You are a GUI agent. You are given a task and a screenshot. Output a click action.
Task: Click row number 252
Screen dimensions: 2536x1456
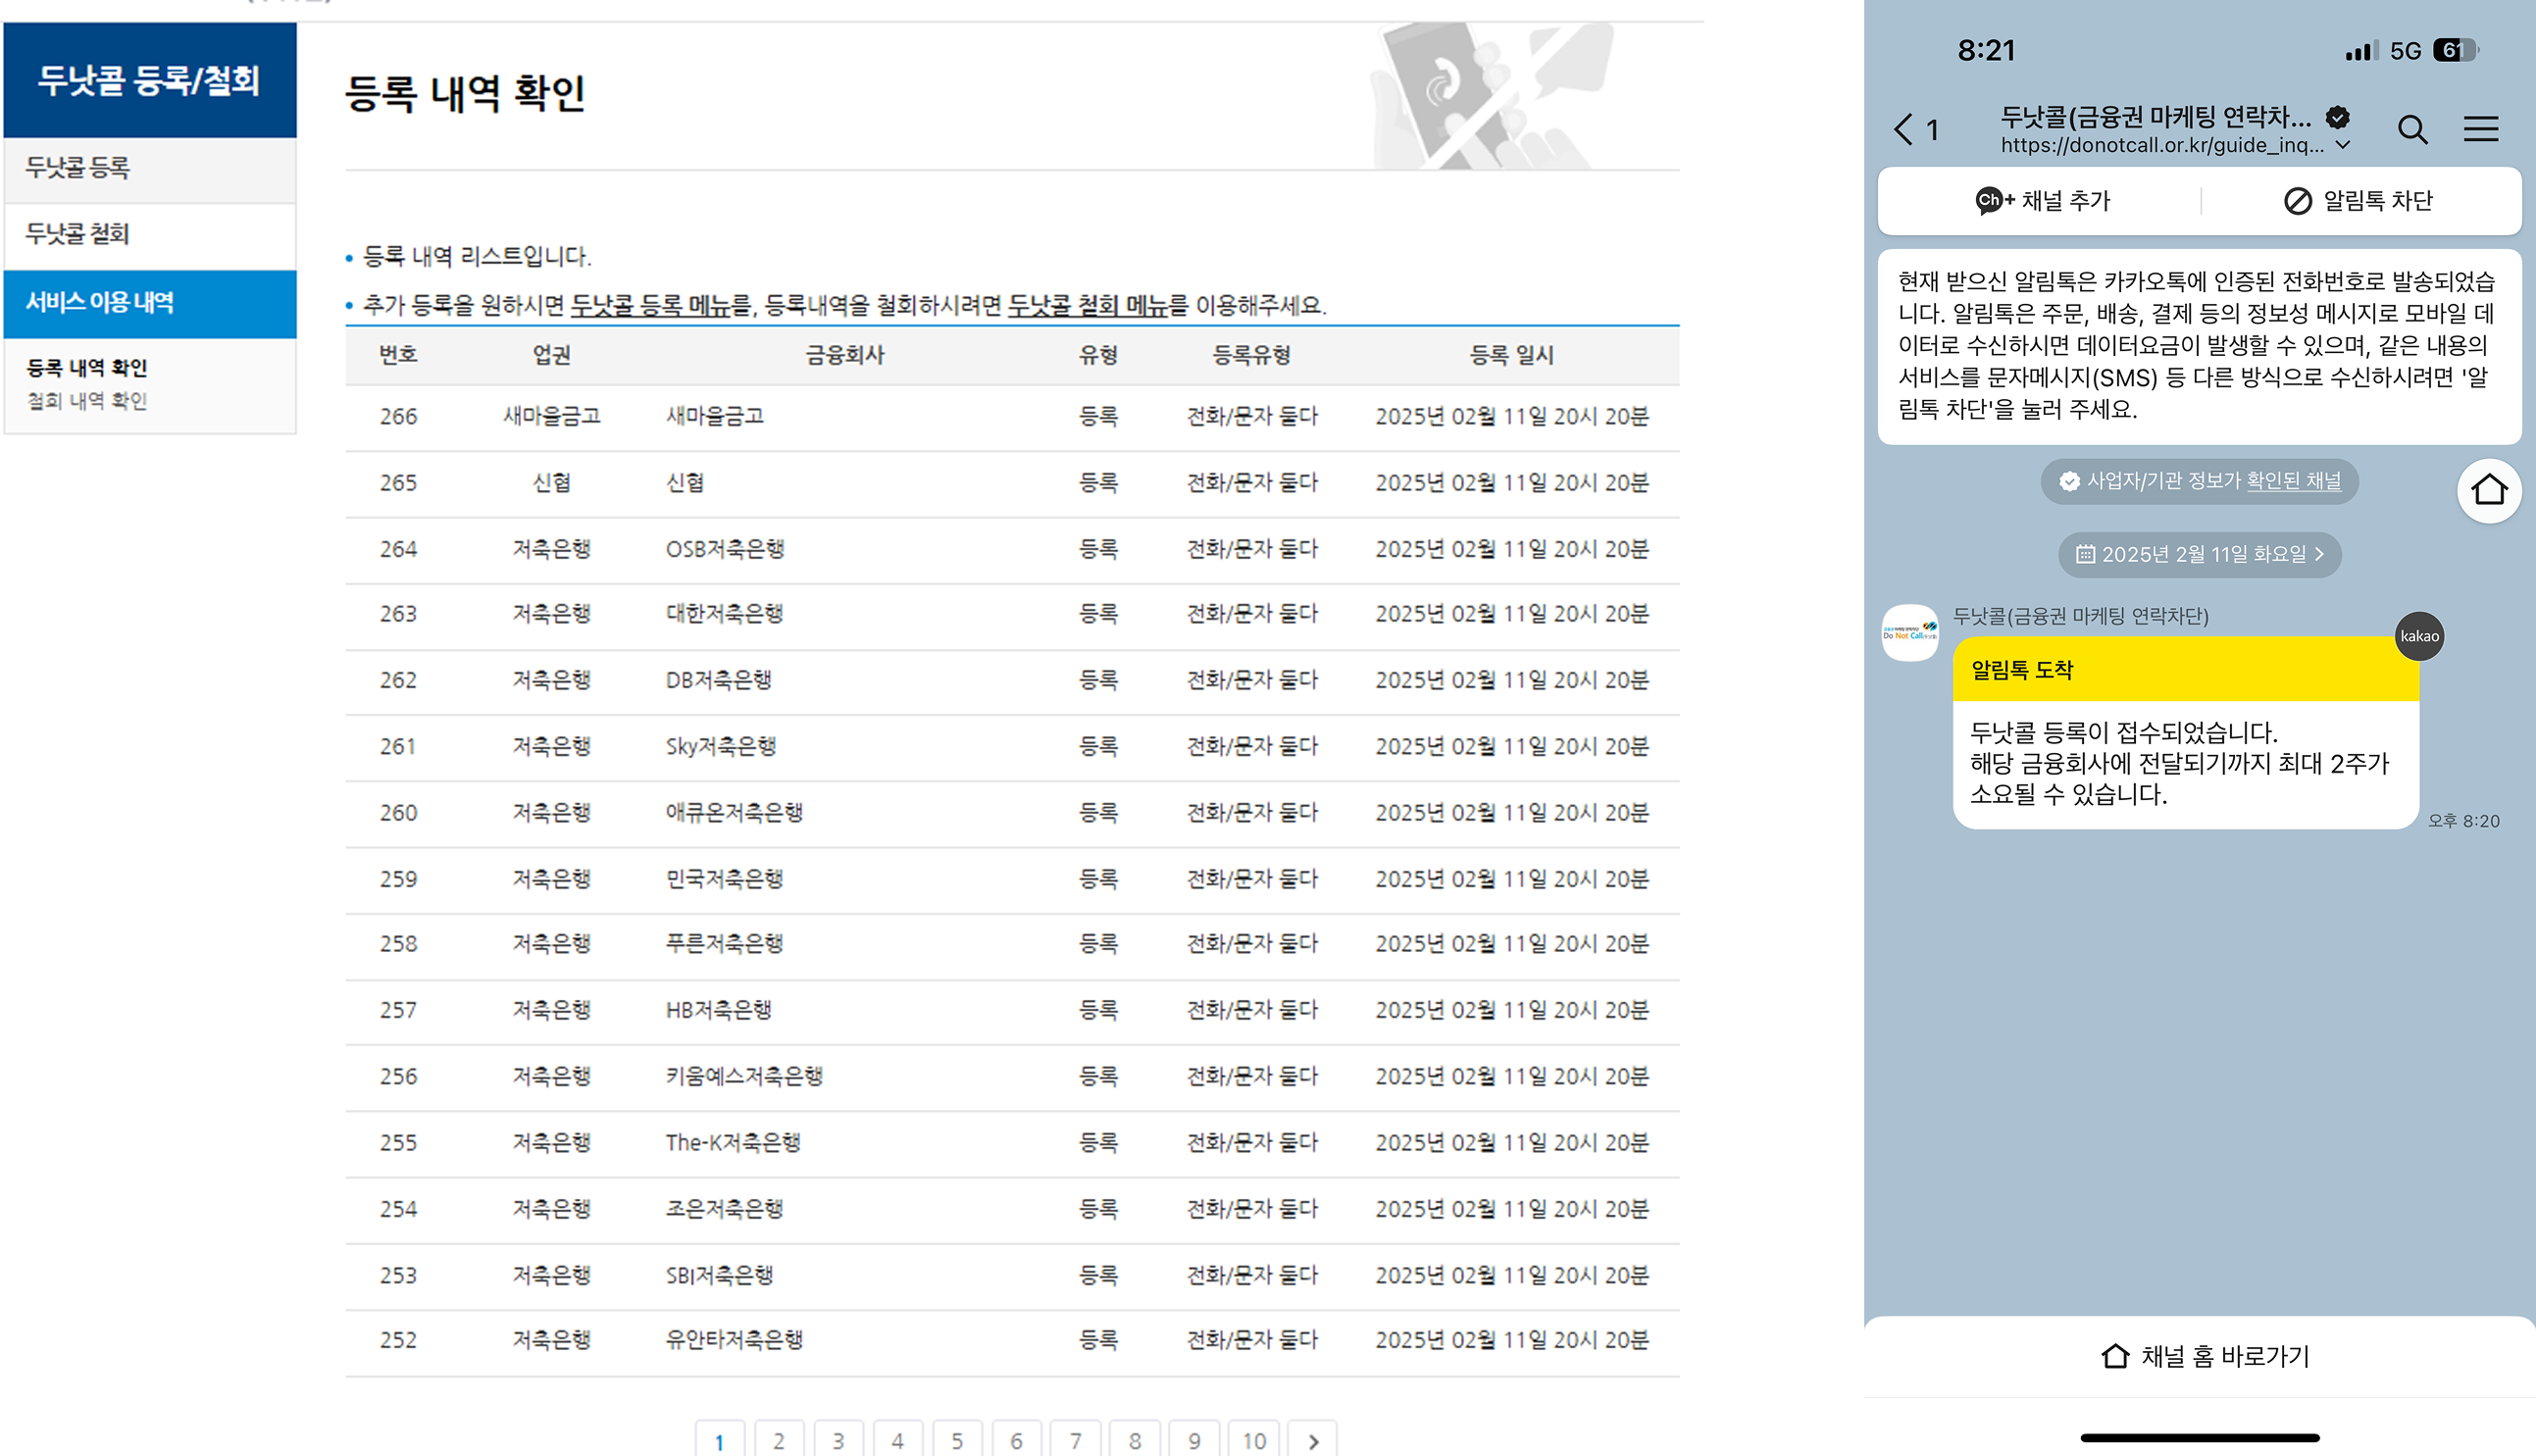point(398,1341)
